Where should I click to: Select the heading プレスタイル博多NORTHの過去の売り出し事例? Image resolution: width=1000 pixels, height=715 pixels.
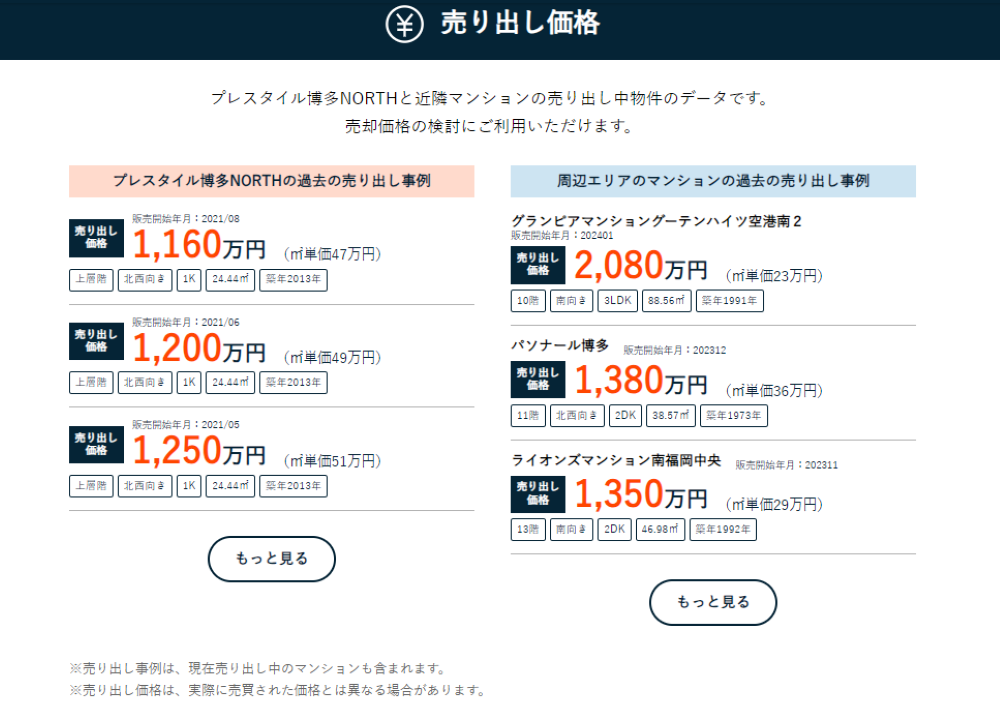(x=272, y=181)
